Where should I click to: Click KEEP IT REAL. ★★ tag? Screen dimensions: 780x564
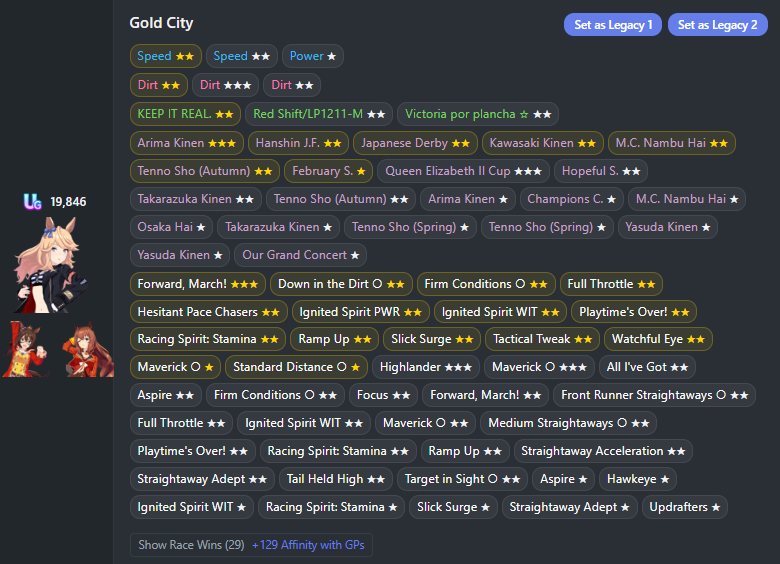(x=186, y=114)
